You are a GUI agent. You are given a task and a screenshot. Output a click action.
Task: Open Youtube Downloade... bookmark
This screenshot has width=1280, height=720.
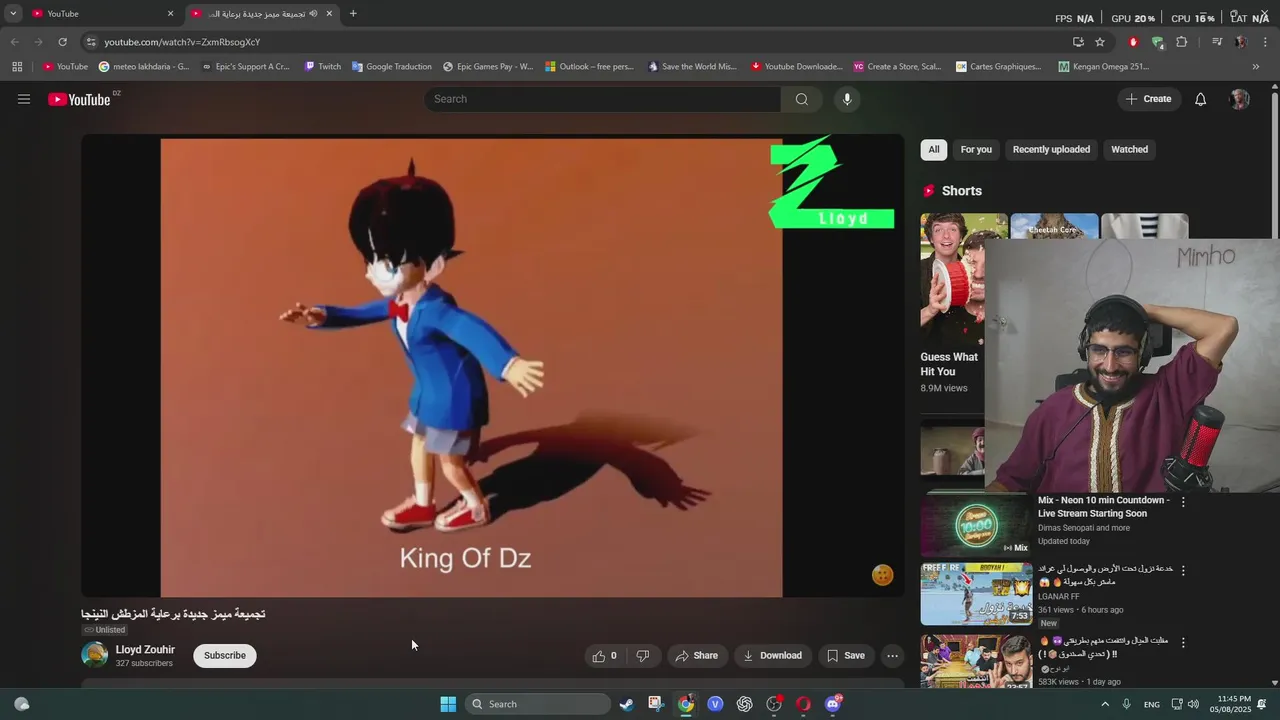coord(796,67)
